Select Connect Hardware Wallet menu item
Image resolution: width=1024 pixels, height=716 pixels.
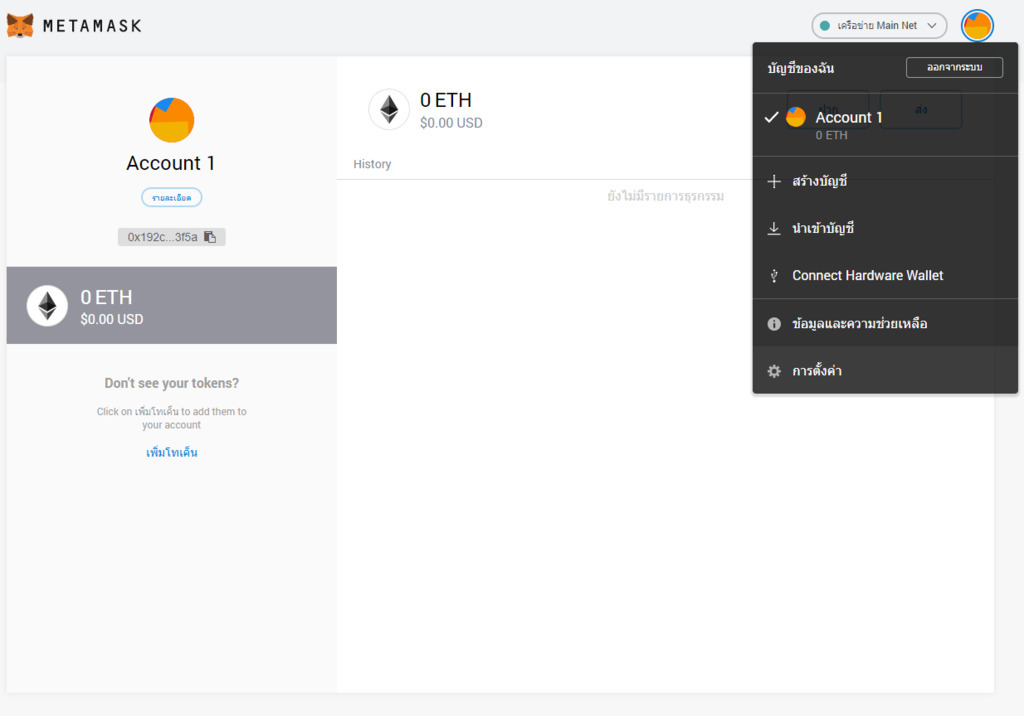click(867, 276)
